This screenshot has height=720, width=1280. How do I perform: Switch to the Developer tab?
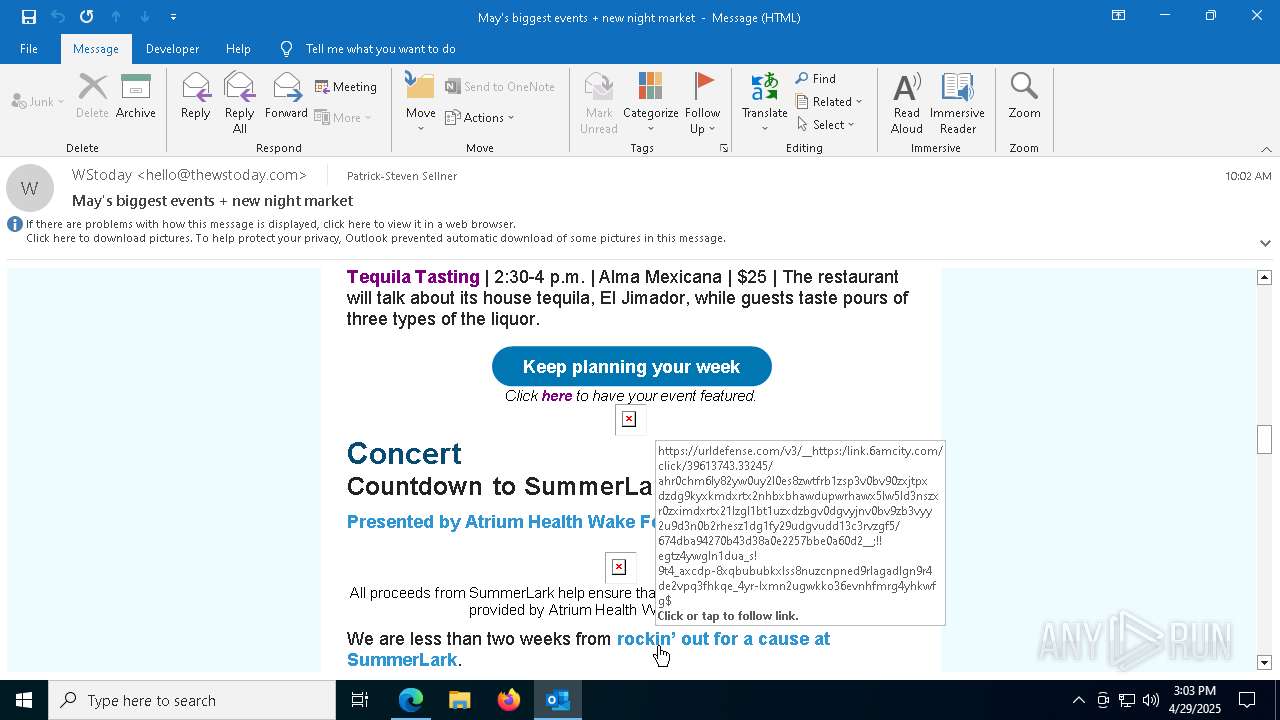click(172, 48)
